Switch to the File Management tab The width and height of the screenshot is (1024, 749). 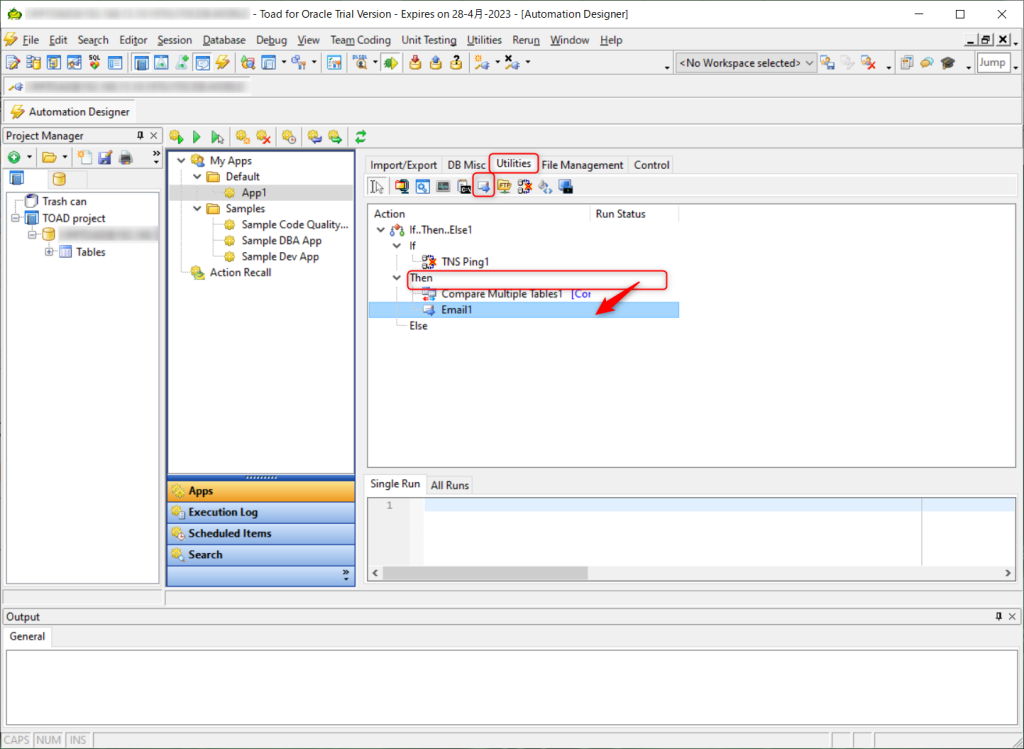click(583, 165)
